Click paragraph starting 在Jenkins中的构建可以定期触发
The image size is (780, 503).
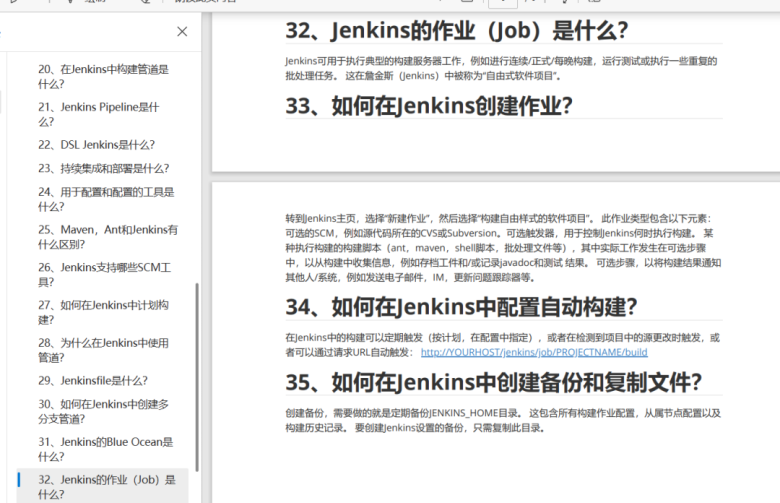pos(502,345)
